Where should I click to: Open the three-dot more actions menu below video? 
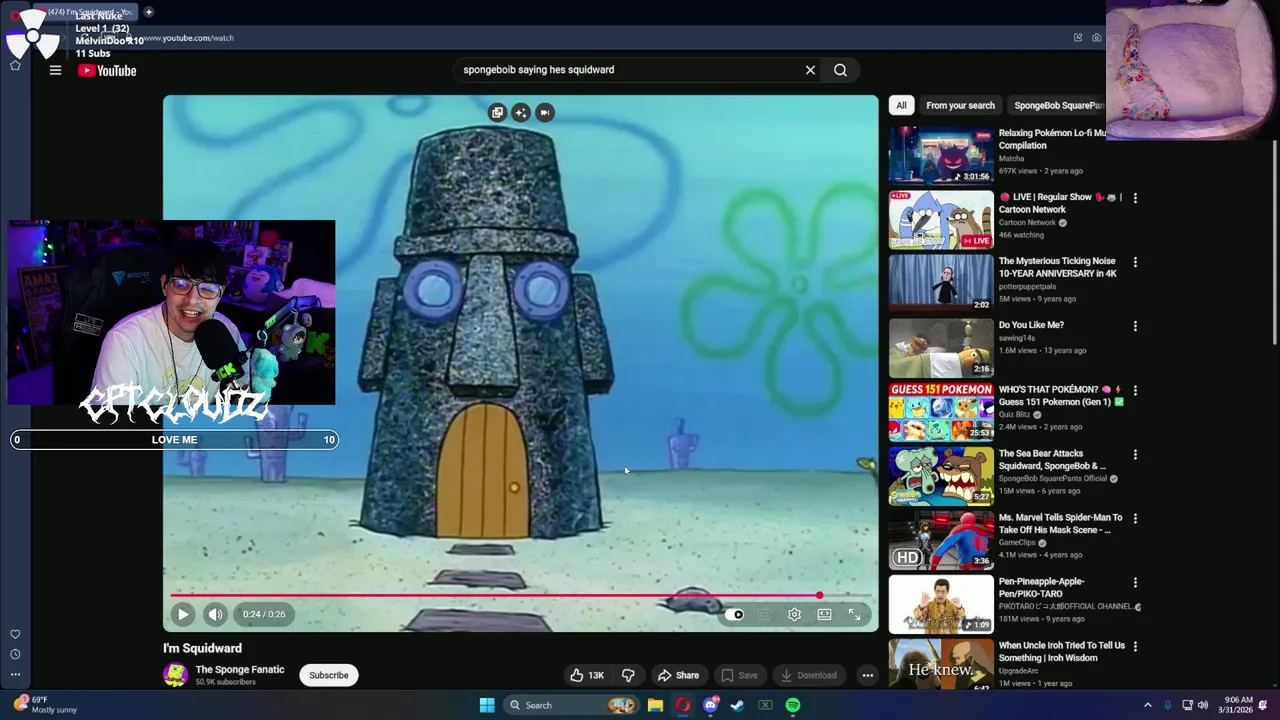[x=868, y=675]
